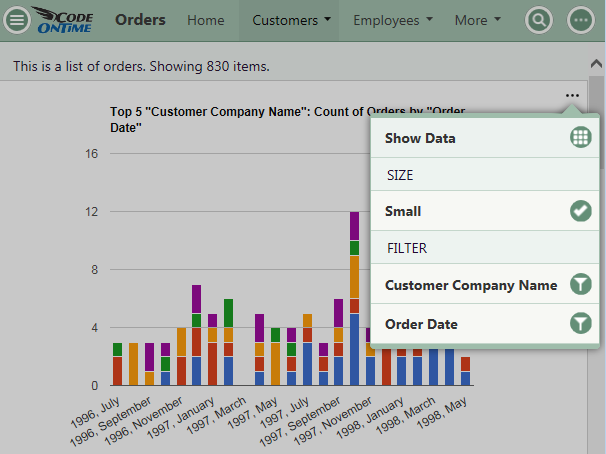Open the hamburger menu icon
The image size is (606, 454).
tap(18, 20)
